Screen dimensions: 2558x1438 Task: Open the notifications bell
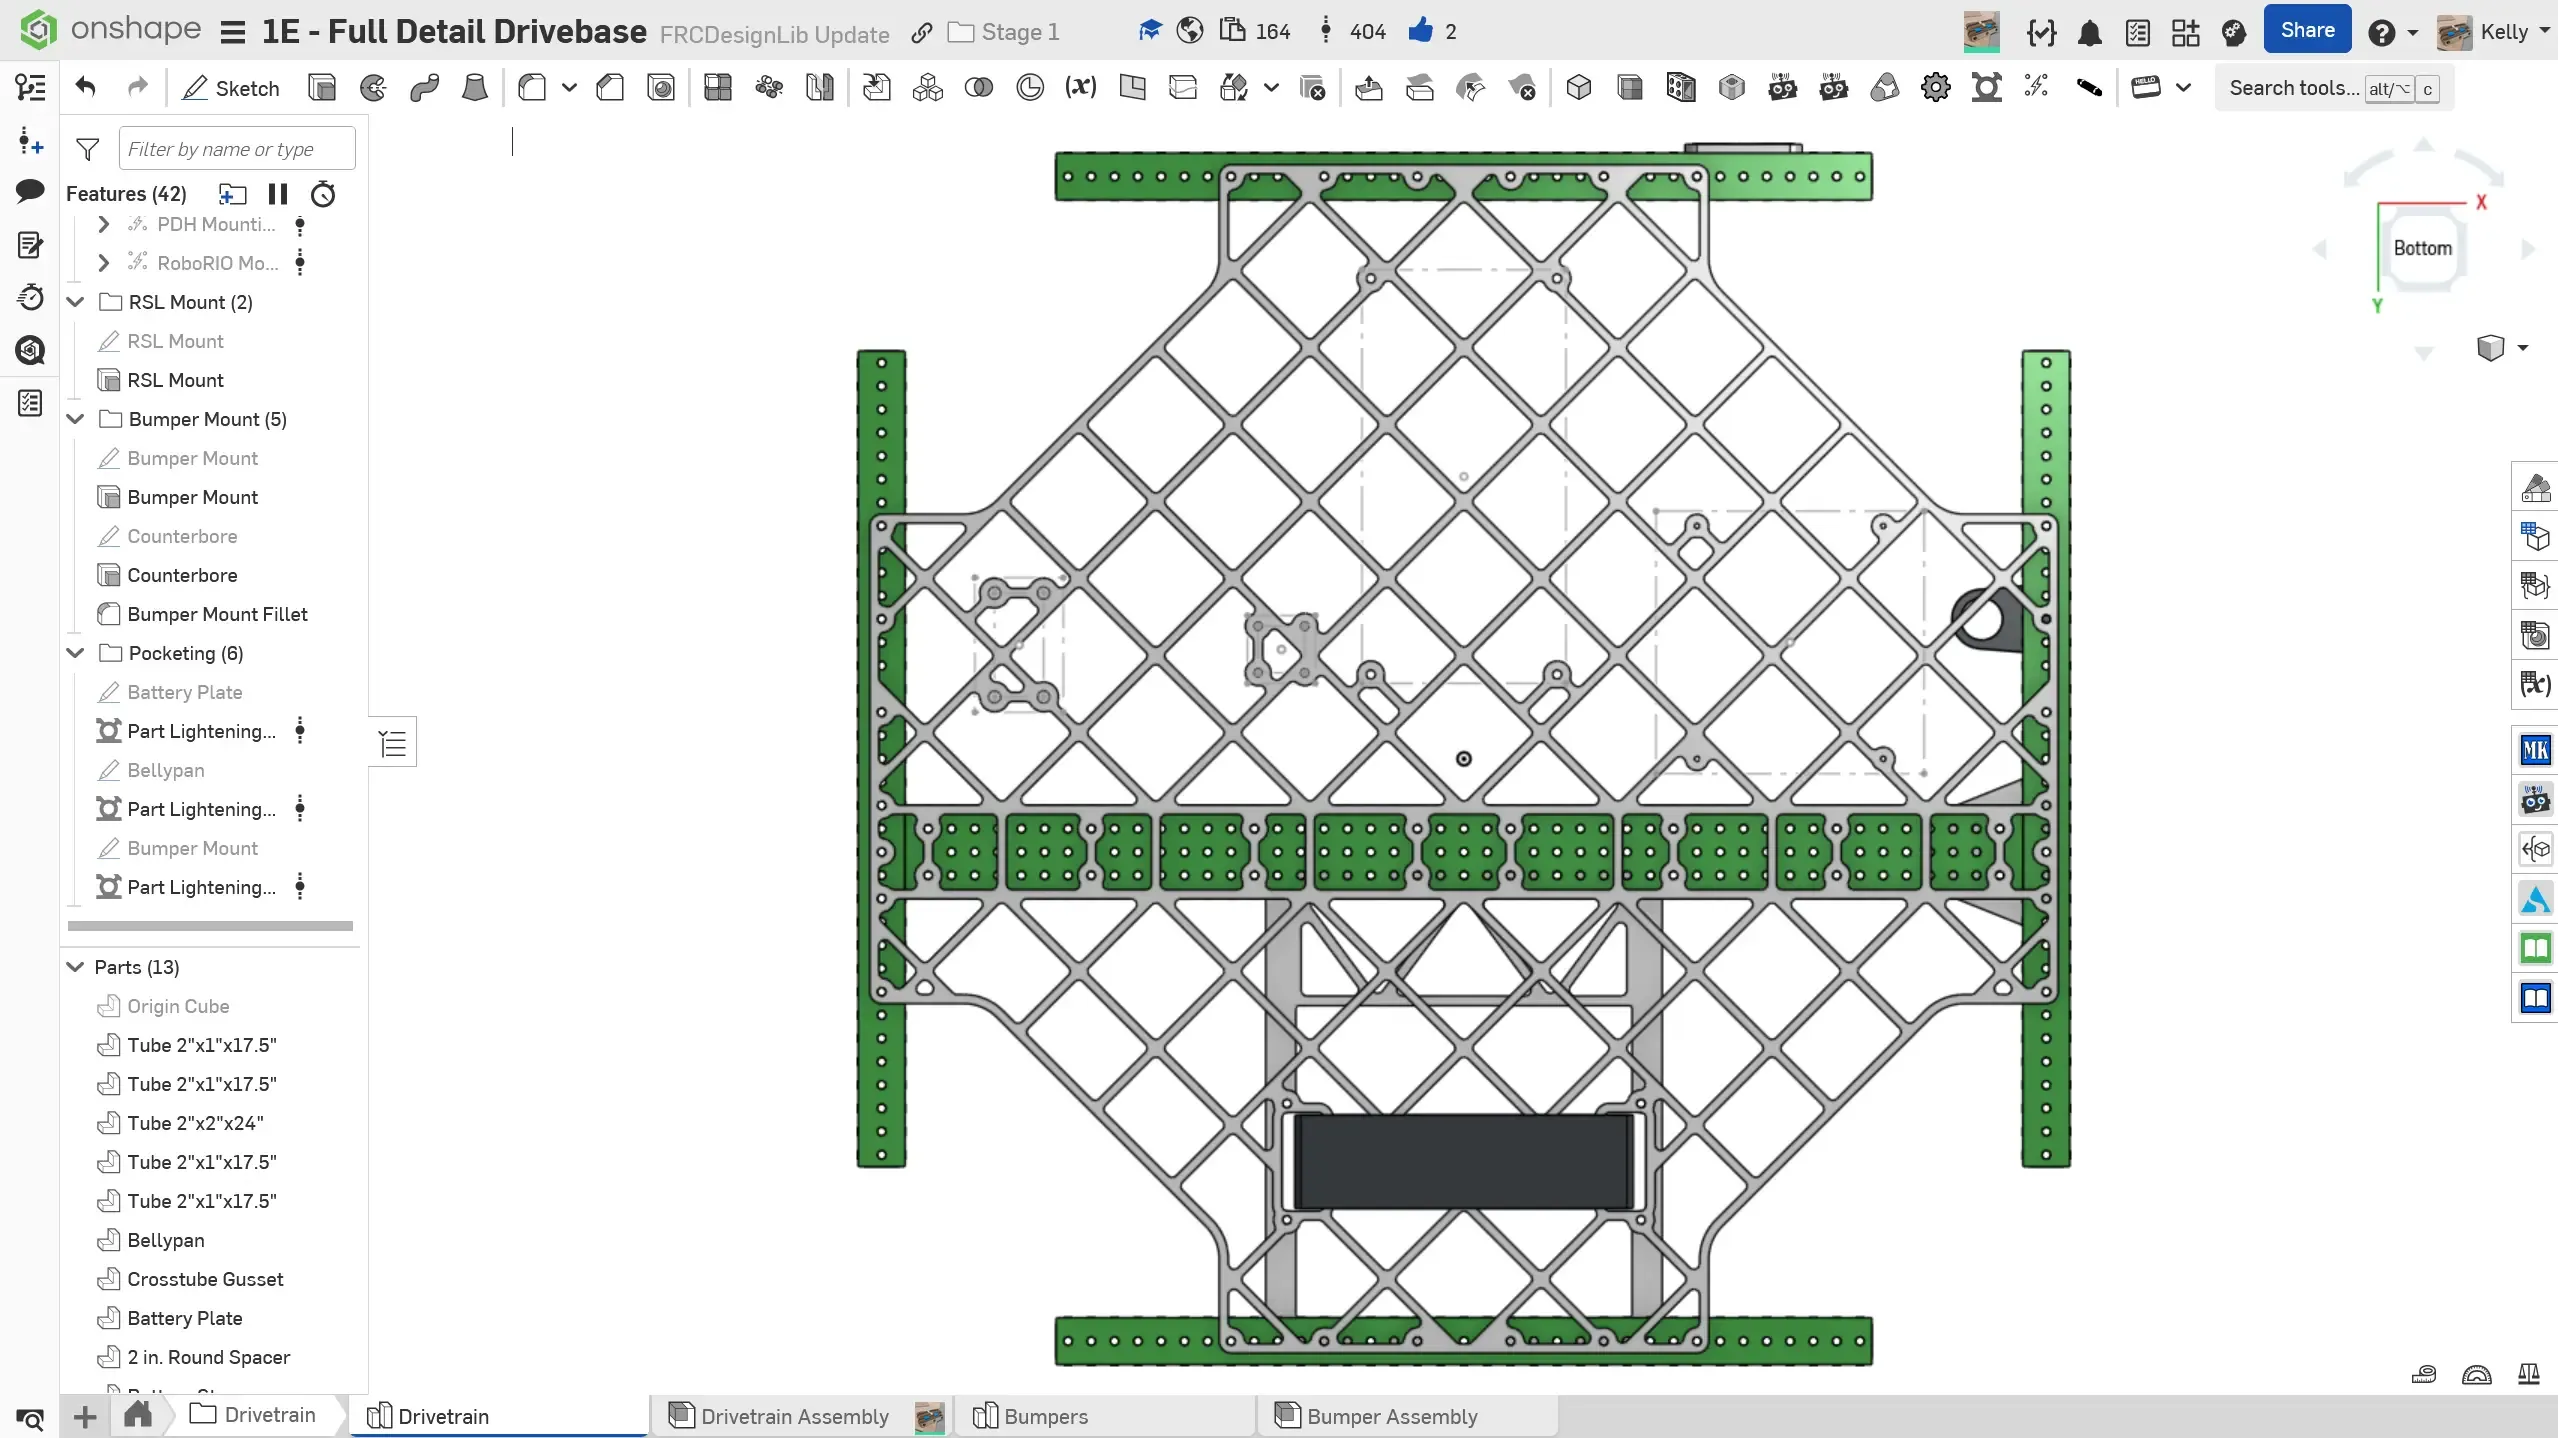click(x=2089, y=33)
